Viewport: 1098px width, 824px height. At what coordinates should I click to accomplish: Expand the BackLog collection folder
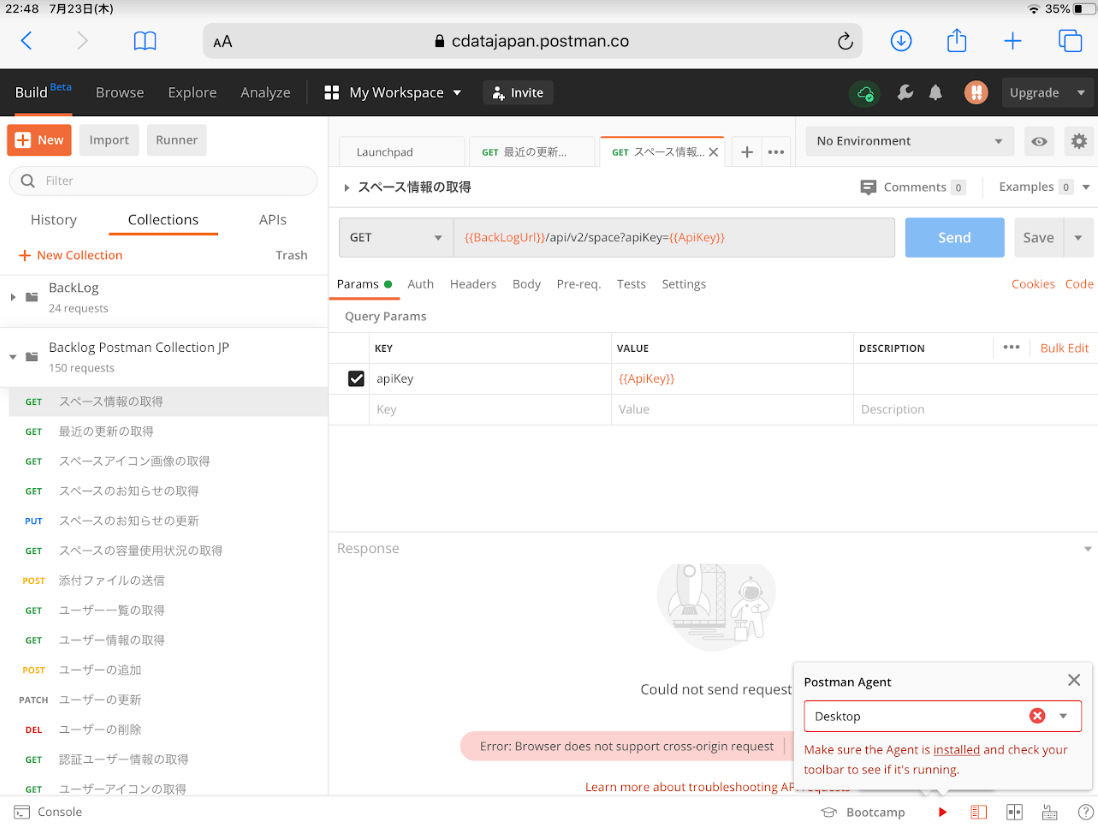13,297
